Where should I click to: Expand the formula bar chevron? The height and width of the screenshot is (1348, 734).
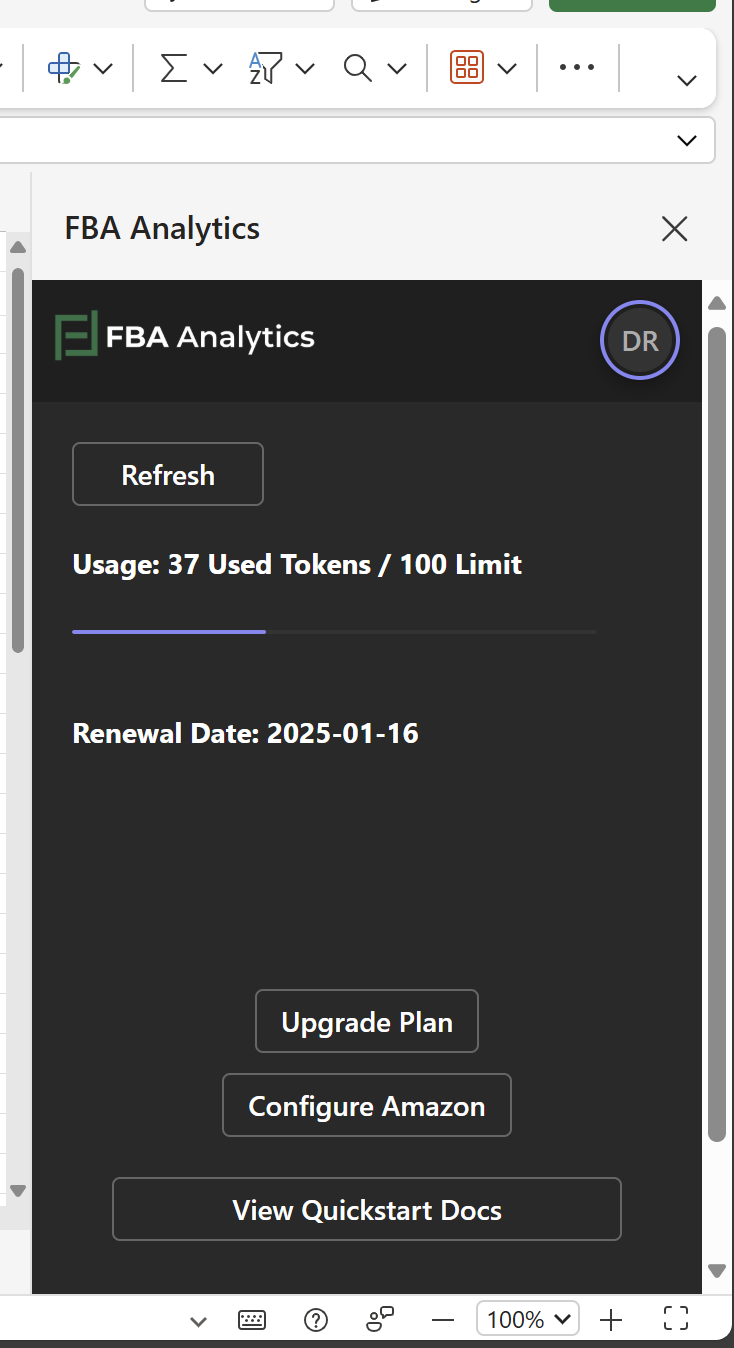coord(687,140)
